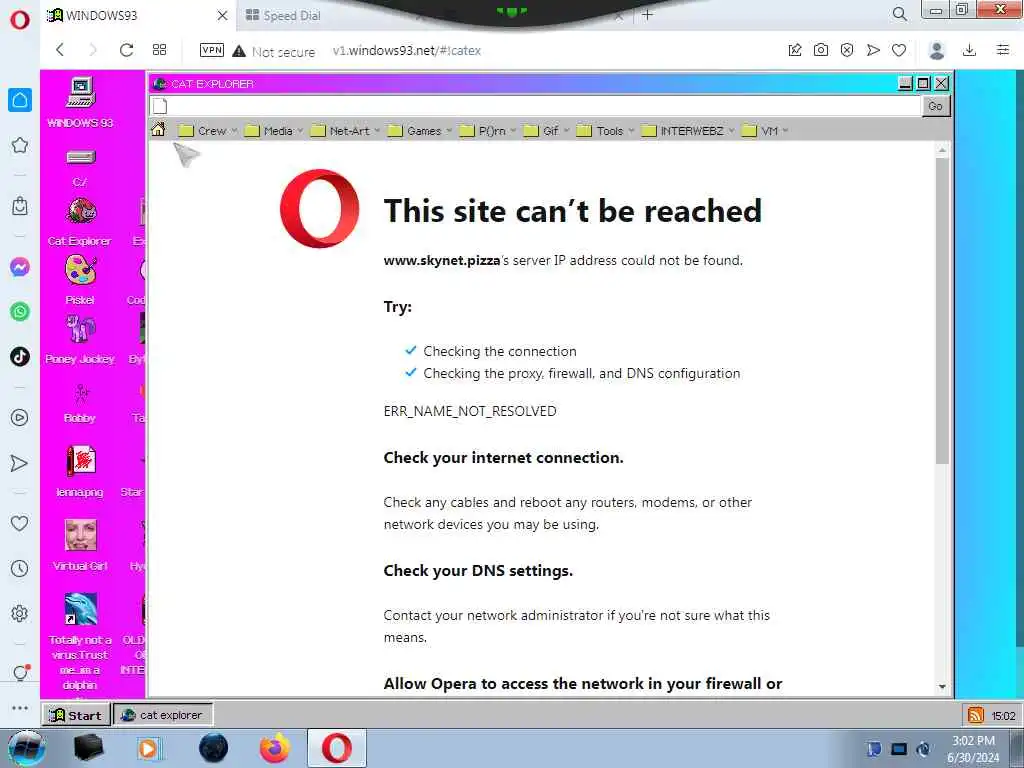Expand the Games bookmarks folder
This screenshot has width=1024, height=768.
(x=420, y=131)
